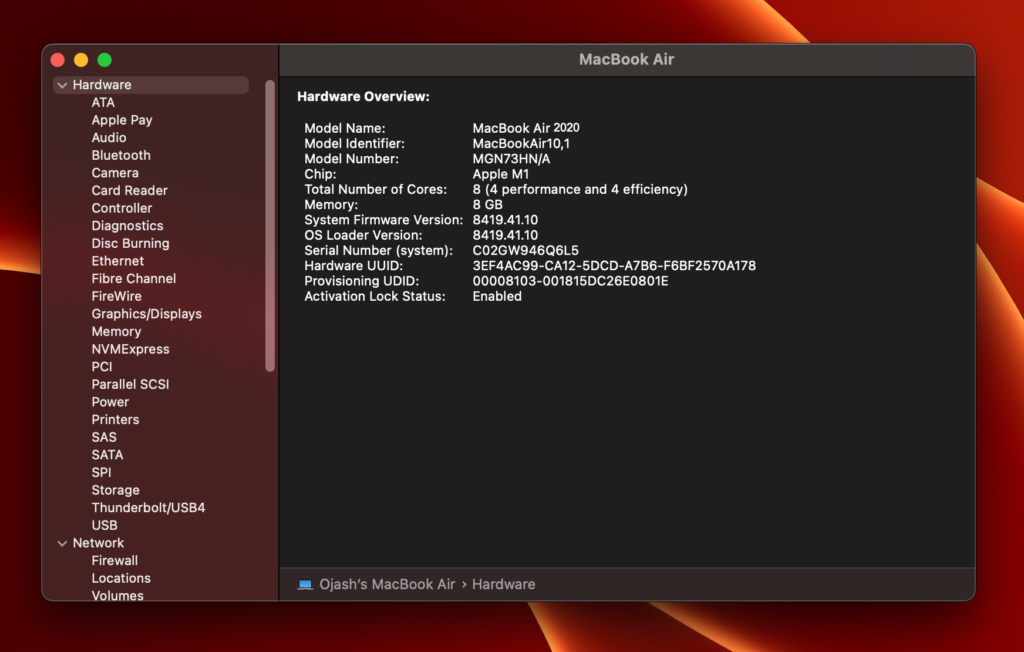1024x652 pixels.
Task: Close the System Information window
Action: [57, 60]
